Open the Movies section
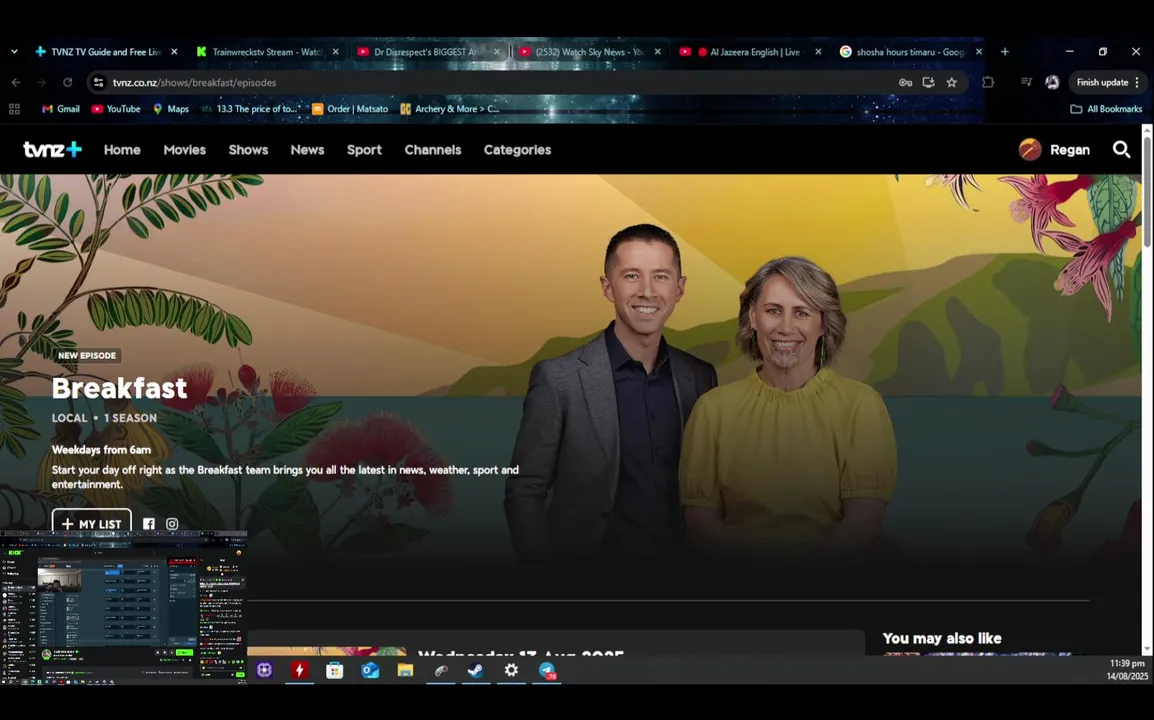 185,149
